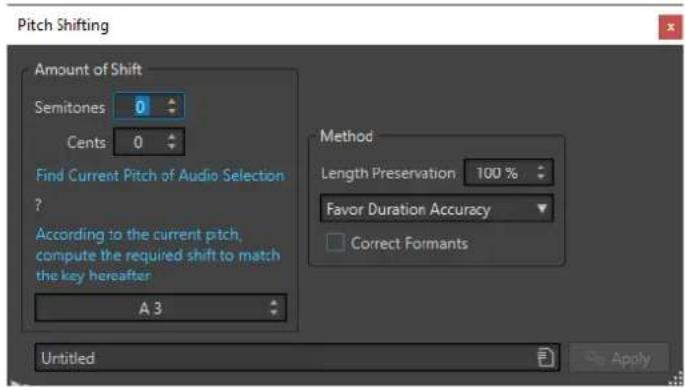Click the compute required shift to match key link
This screenshot has height=387, width=685.
(158, 255)
